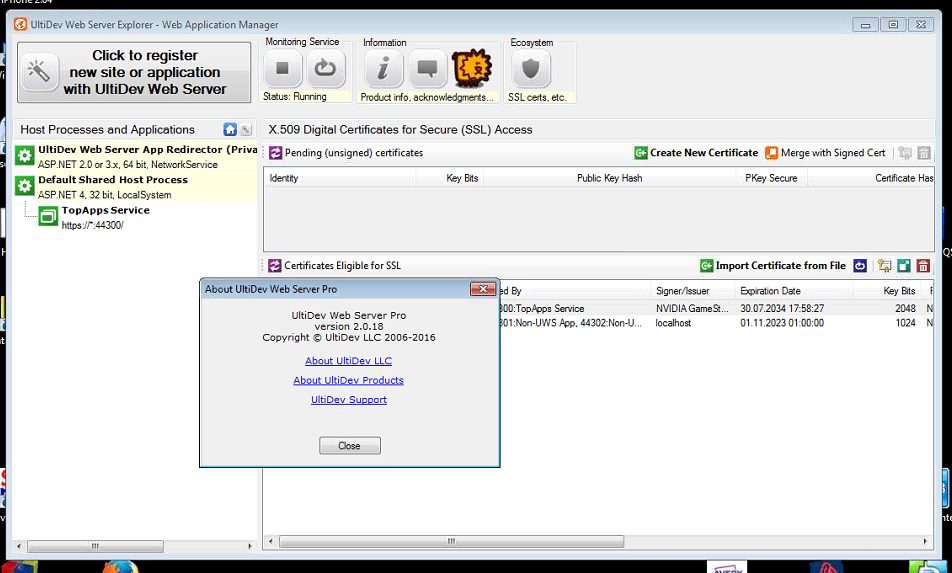Sort by the Key Bits column in the pending list

(450, 178)
